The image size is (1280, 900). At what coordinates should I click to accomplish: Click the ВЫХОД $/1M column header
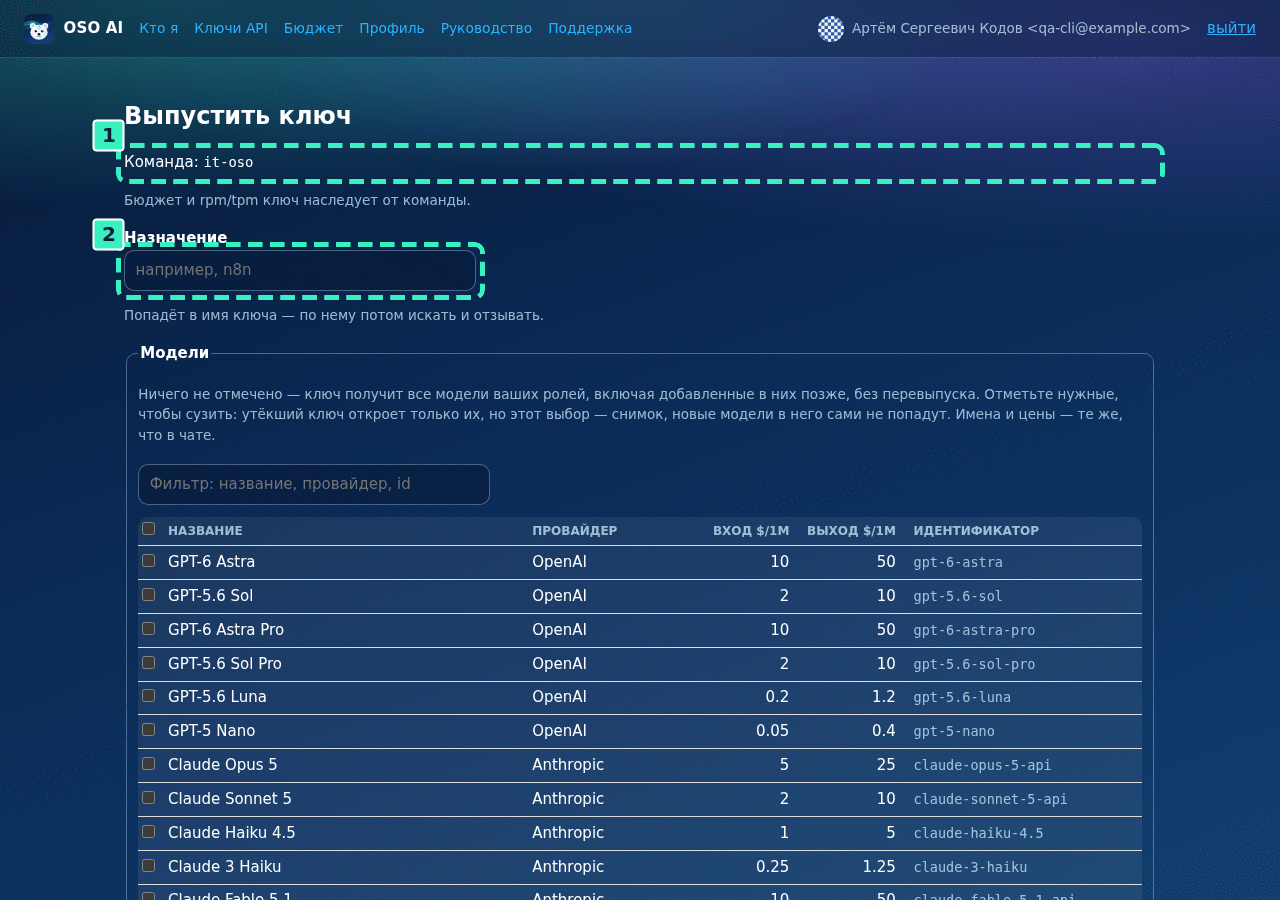pyautogui.click(x=851, y=531)
